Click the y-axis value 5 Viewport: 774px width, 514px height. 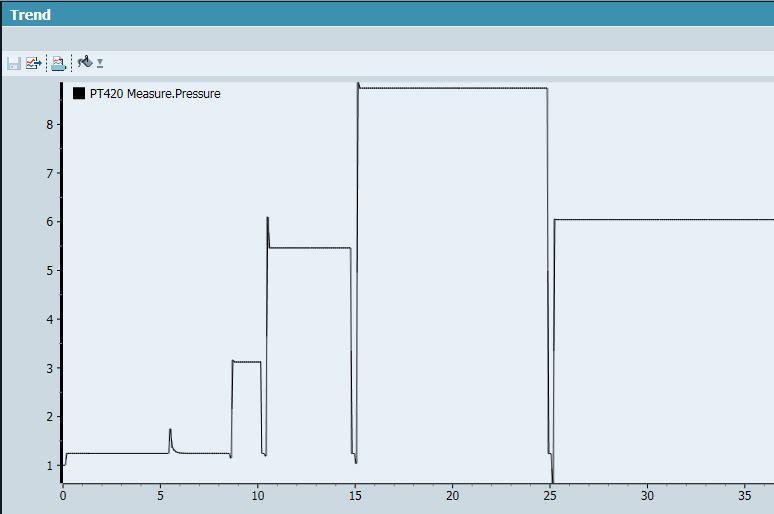click(50, 271)
